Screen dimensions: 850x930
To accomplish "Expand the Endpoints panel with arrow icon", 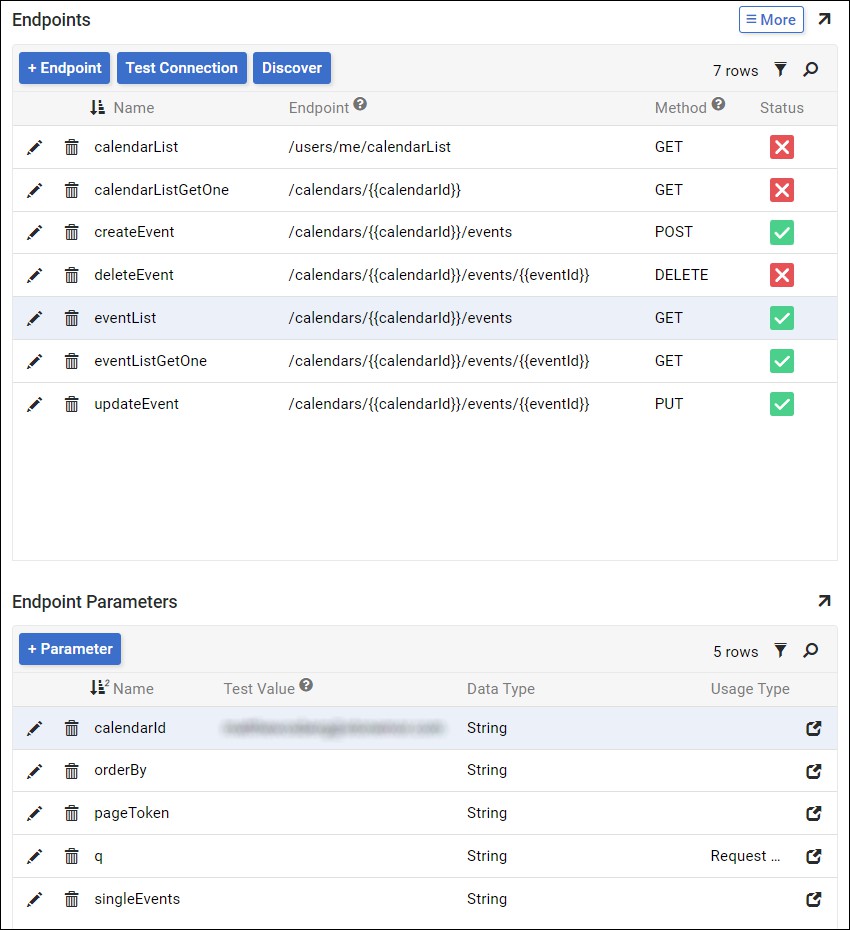I will point(824,19).
